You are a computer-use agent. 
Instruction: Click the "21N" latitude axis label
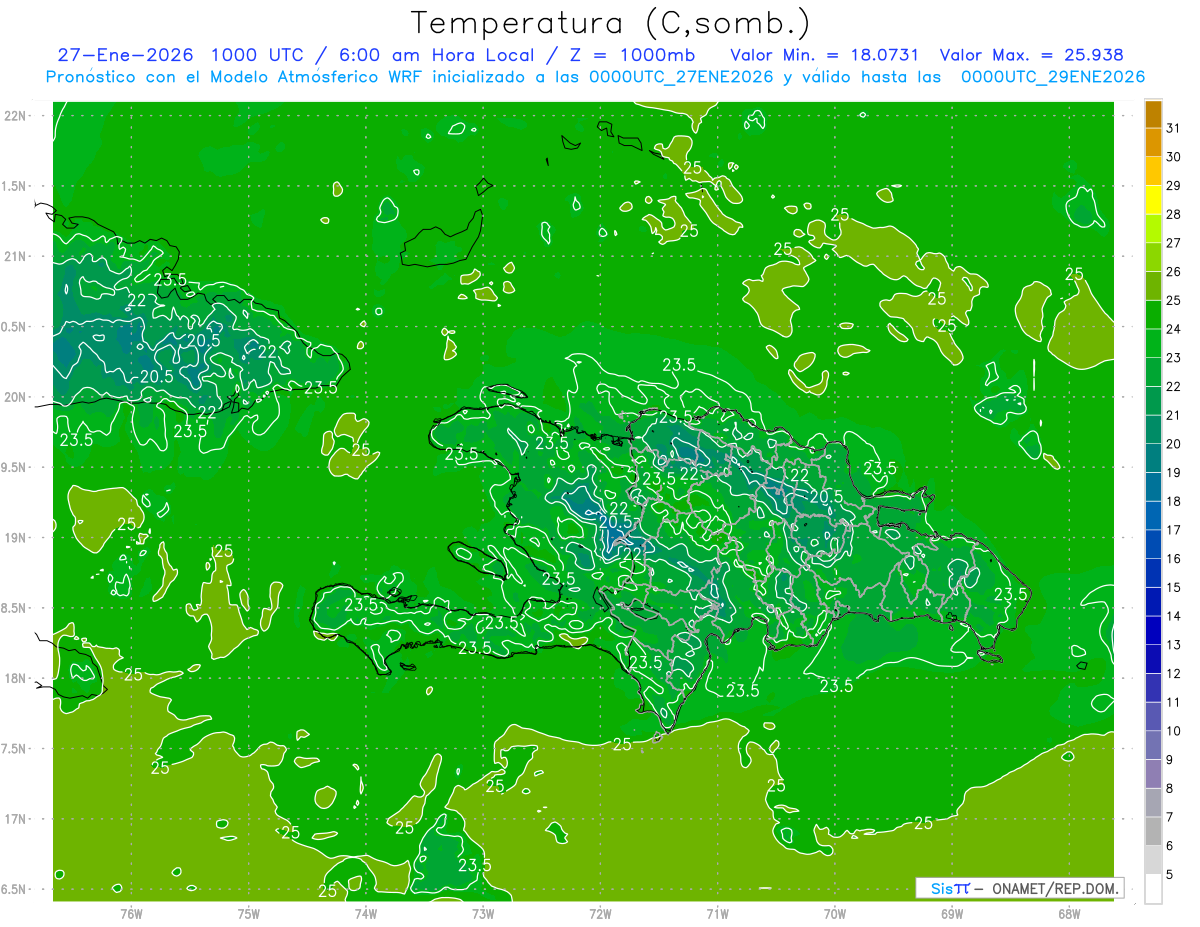[16, 256]
